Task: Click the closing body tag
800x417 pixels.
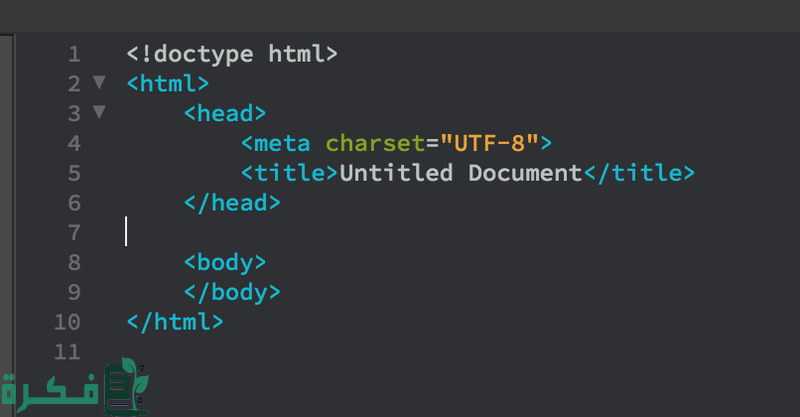Action: tap(232, 292)
